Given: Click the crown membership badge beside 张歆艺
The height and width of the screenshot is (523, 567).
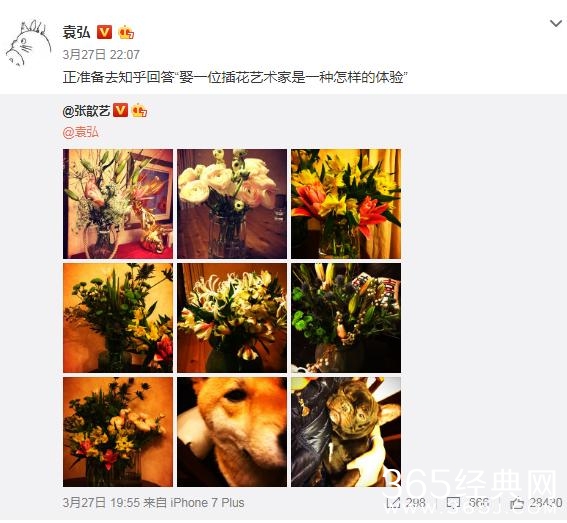Looking at the screenshot, I should click(139, 110).
